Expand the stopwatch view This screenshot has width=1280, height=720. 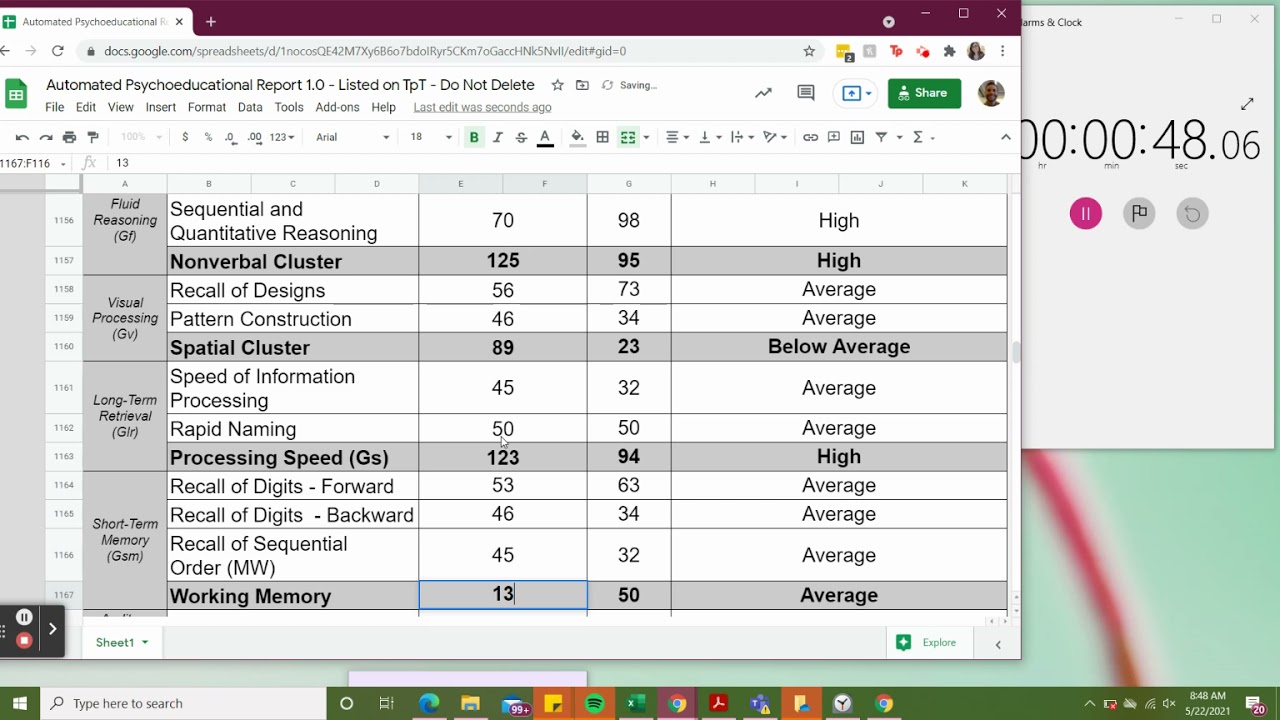[1247, 104]
